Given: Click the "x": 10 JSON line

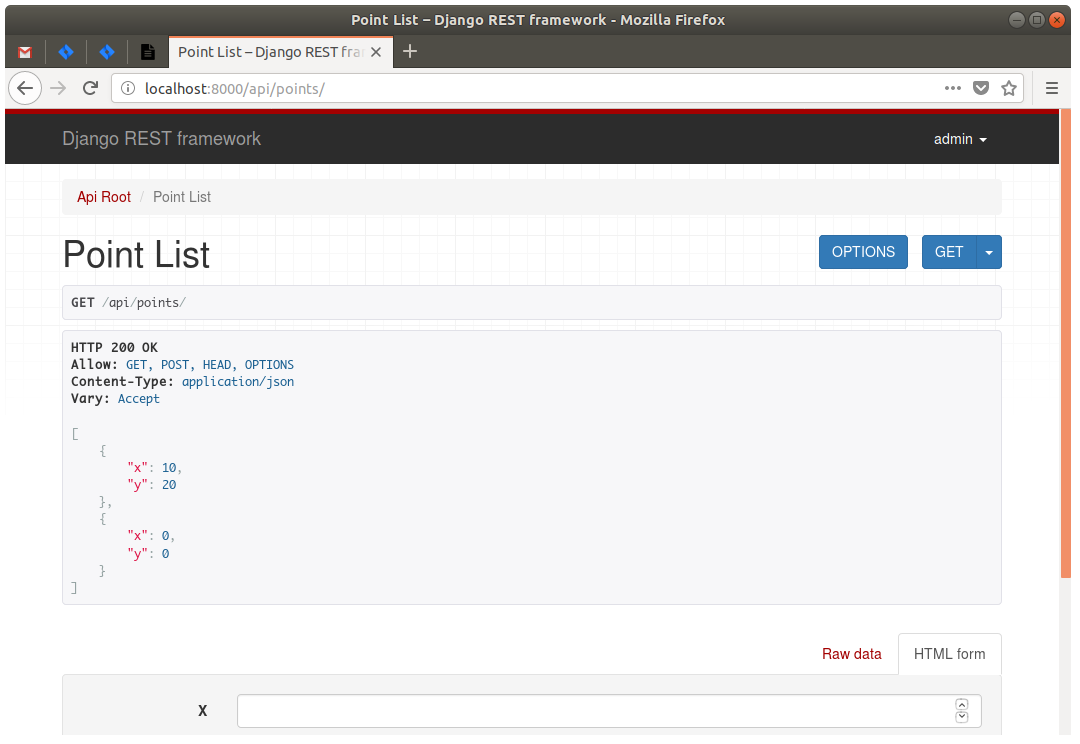Looking at the screenshot, I should (154, 468).
